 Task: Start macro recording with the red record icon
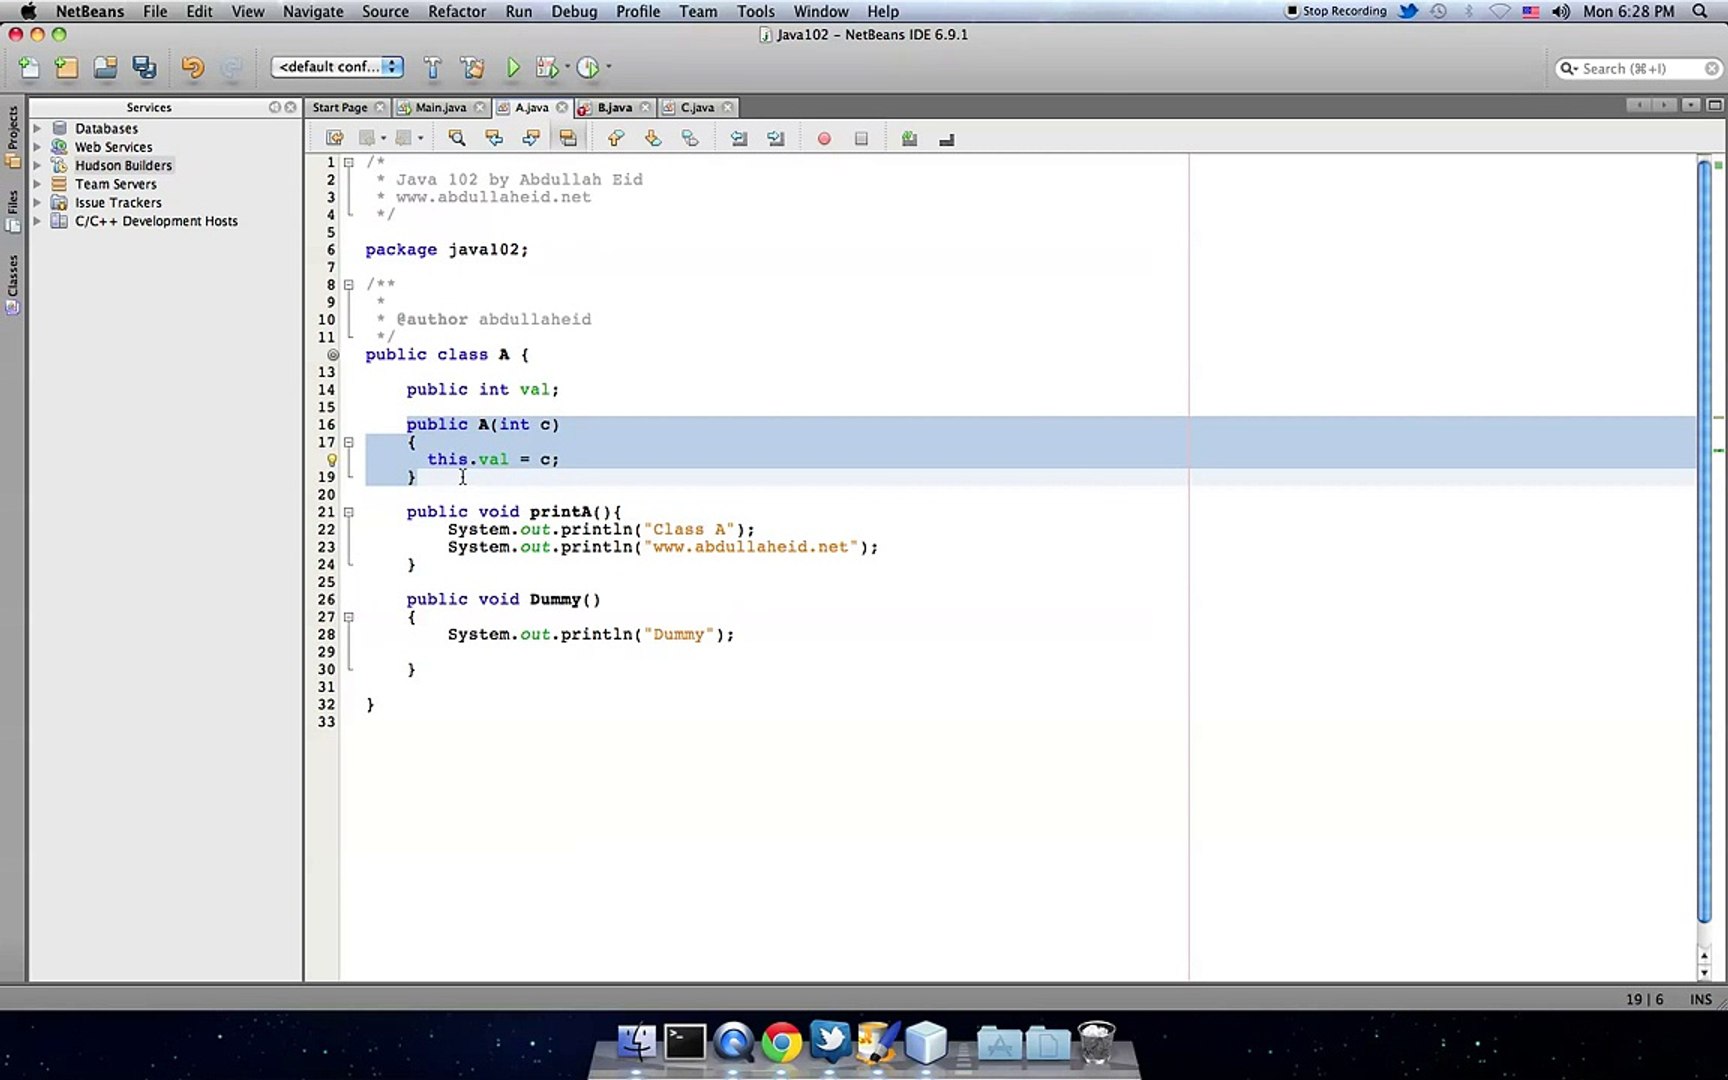824,138
